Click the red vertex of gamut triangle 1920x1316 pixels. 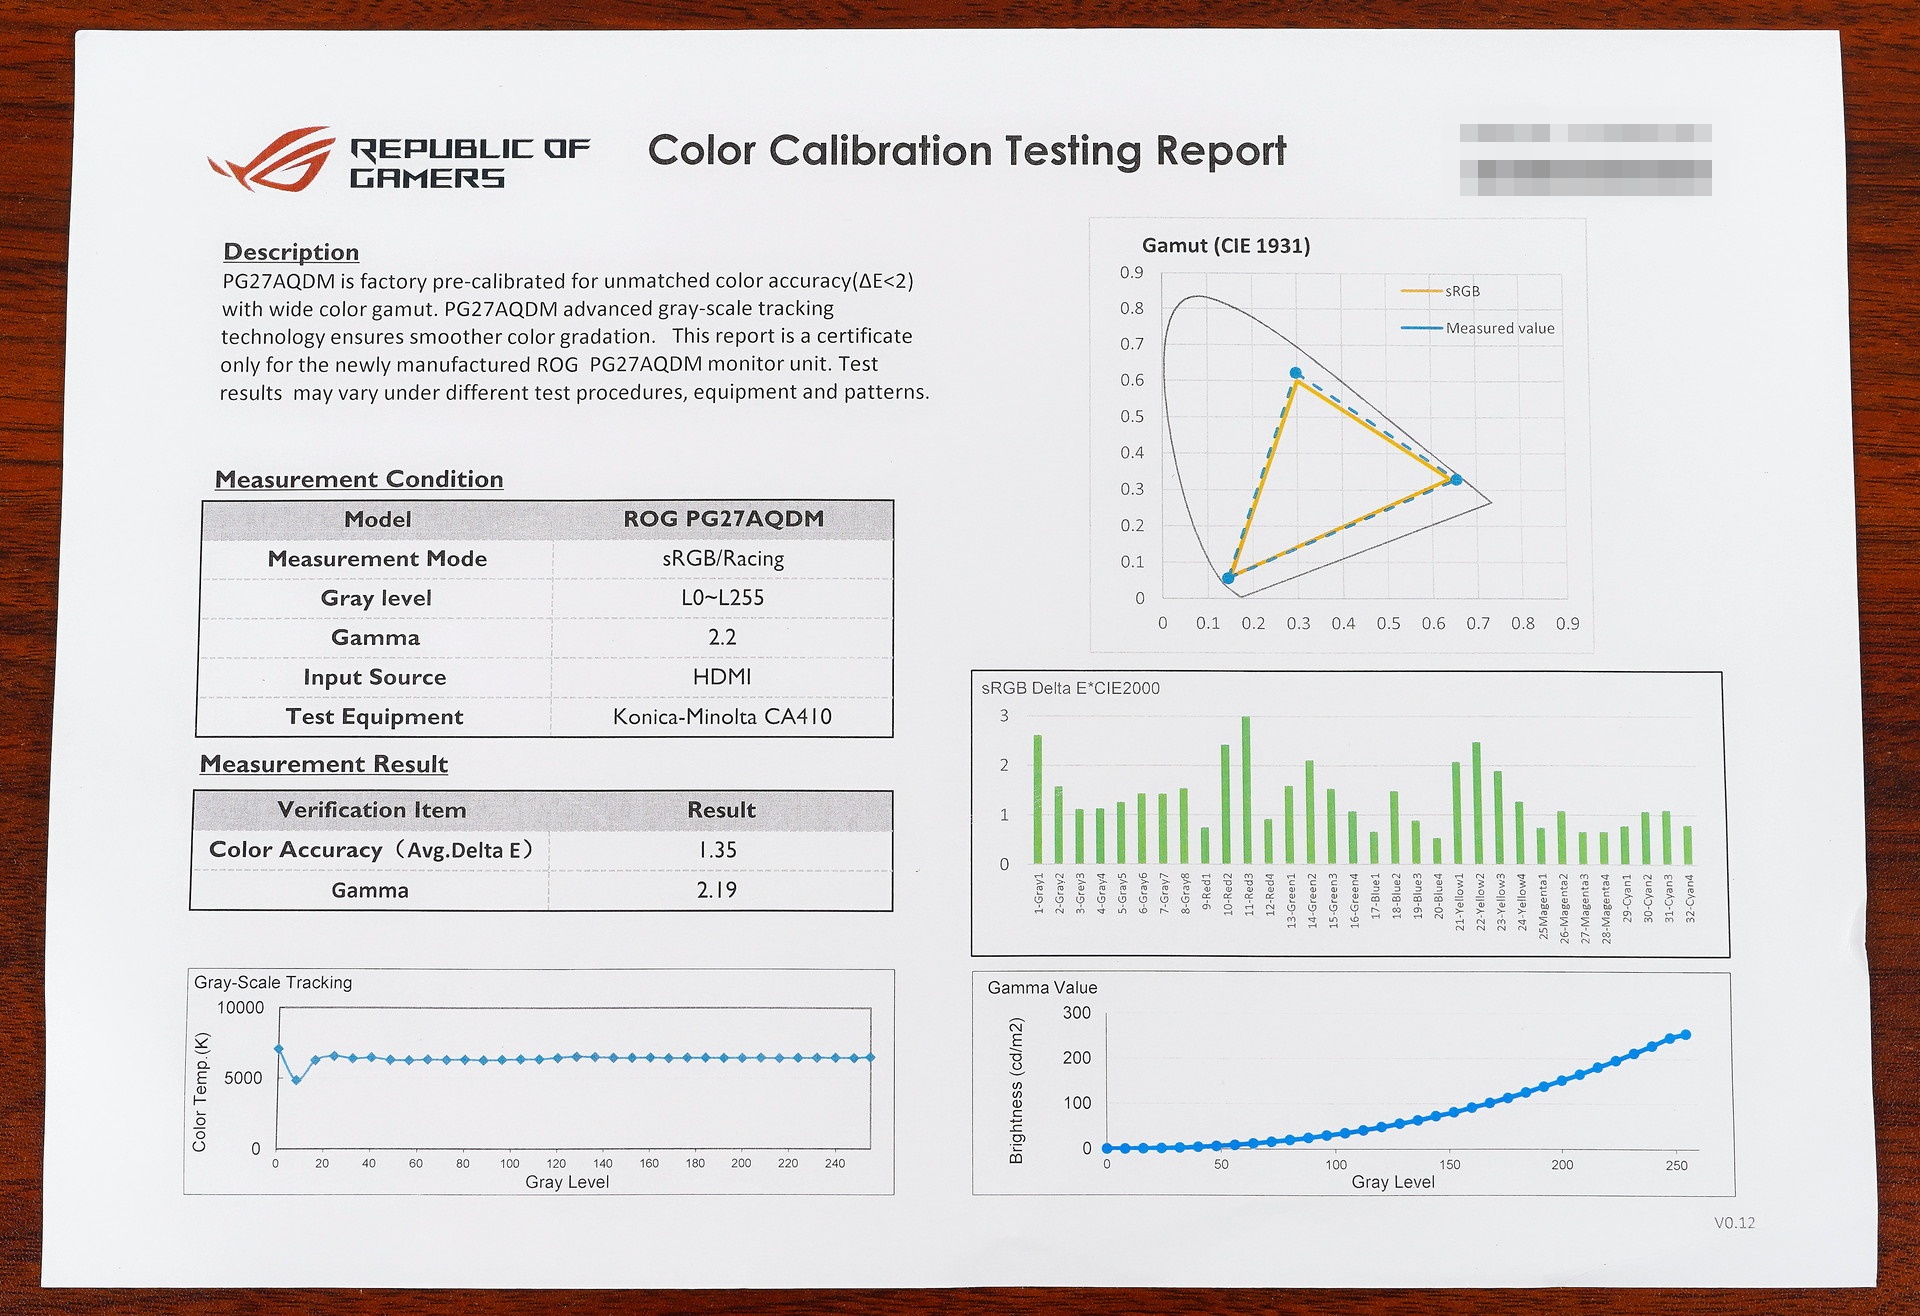tap(1456, 480)
